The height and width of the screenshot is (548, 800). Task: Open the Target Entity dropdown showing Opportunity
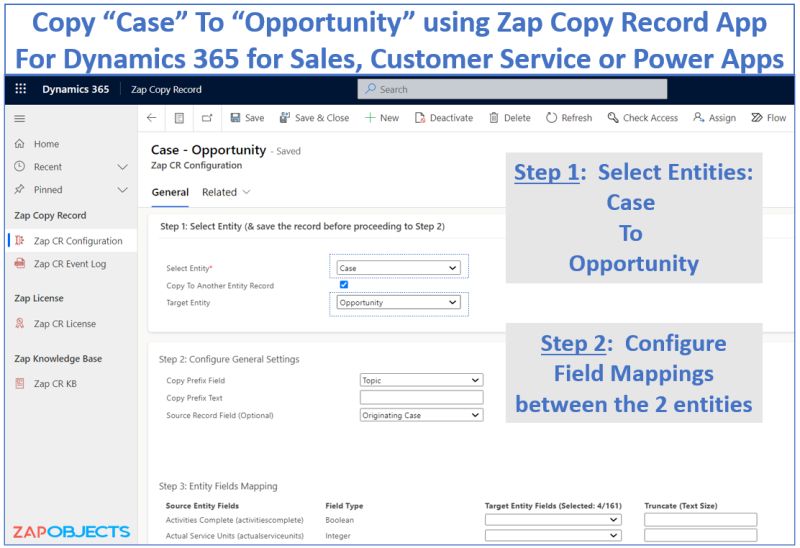[398, 303]
